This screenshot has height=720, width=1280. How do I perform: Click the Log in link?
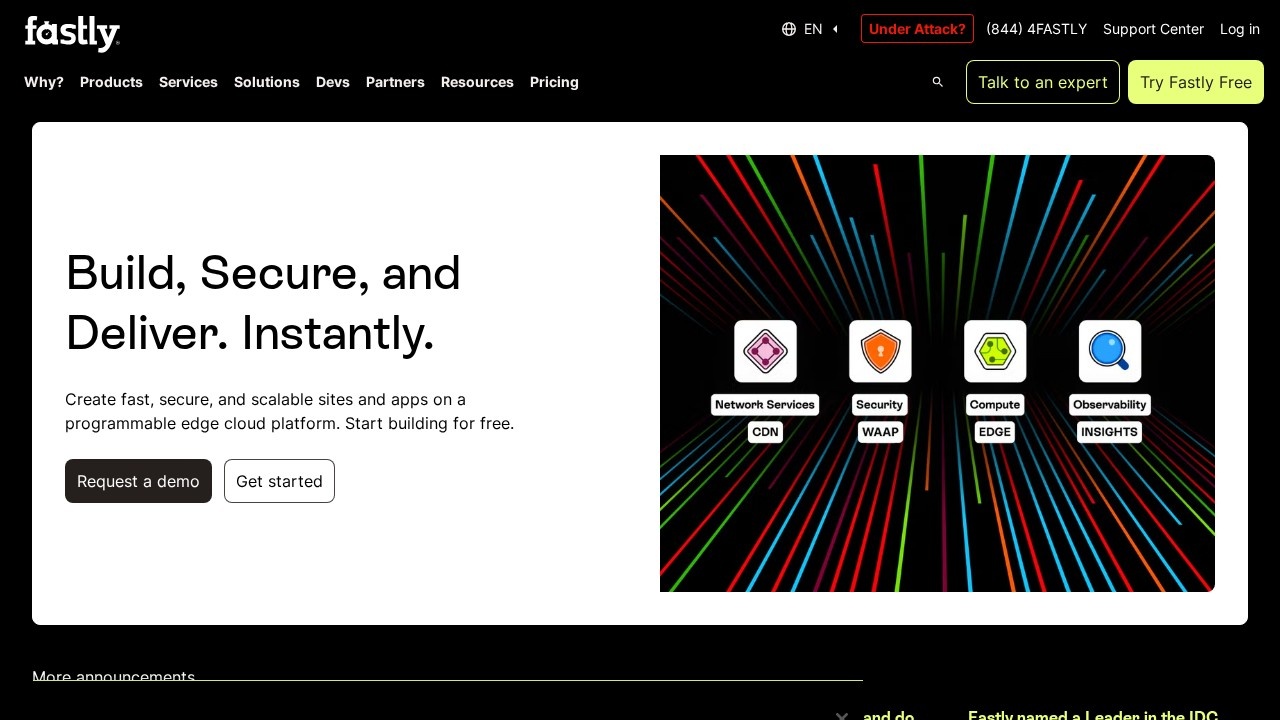point(1240,29)
